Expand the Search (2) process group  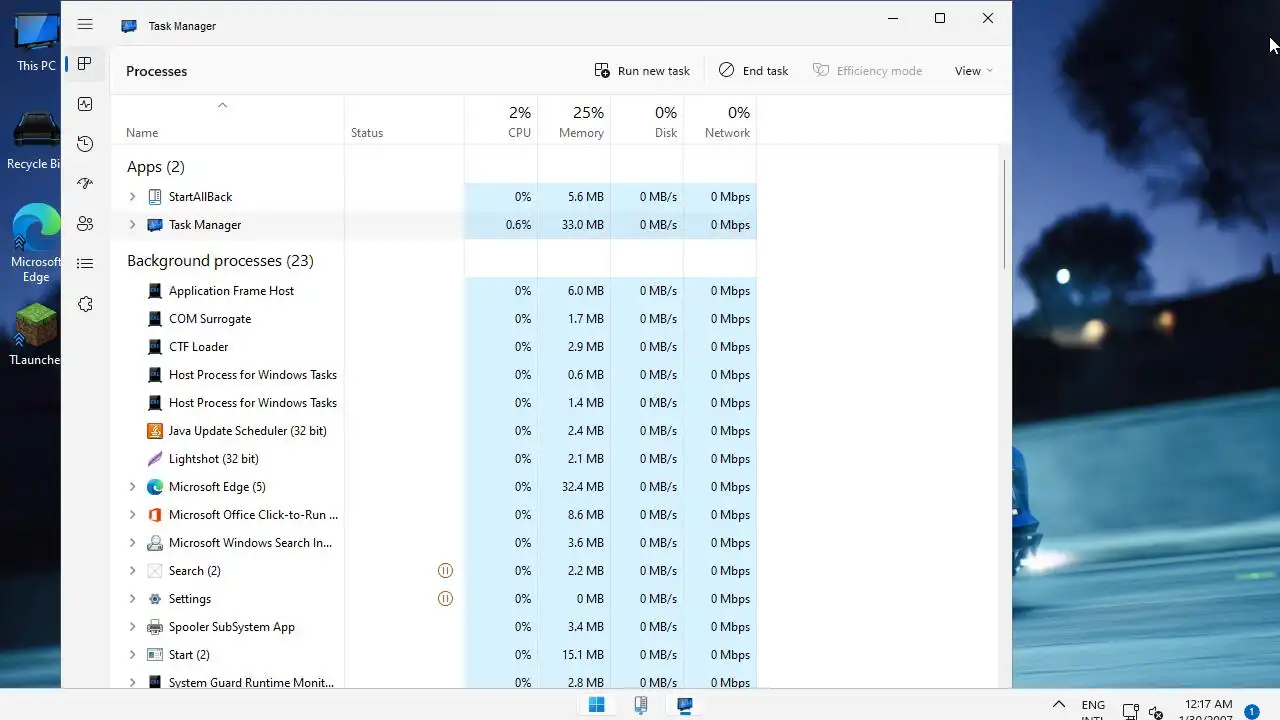tap(132, 571)
